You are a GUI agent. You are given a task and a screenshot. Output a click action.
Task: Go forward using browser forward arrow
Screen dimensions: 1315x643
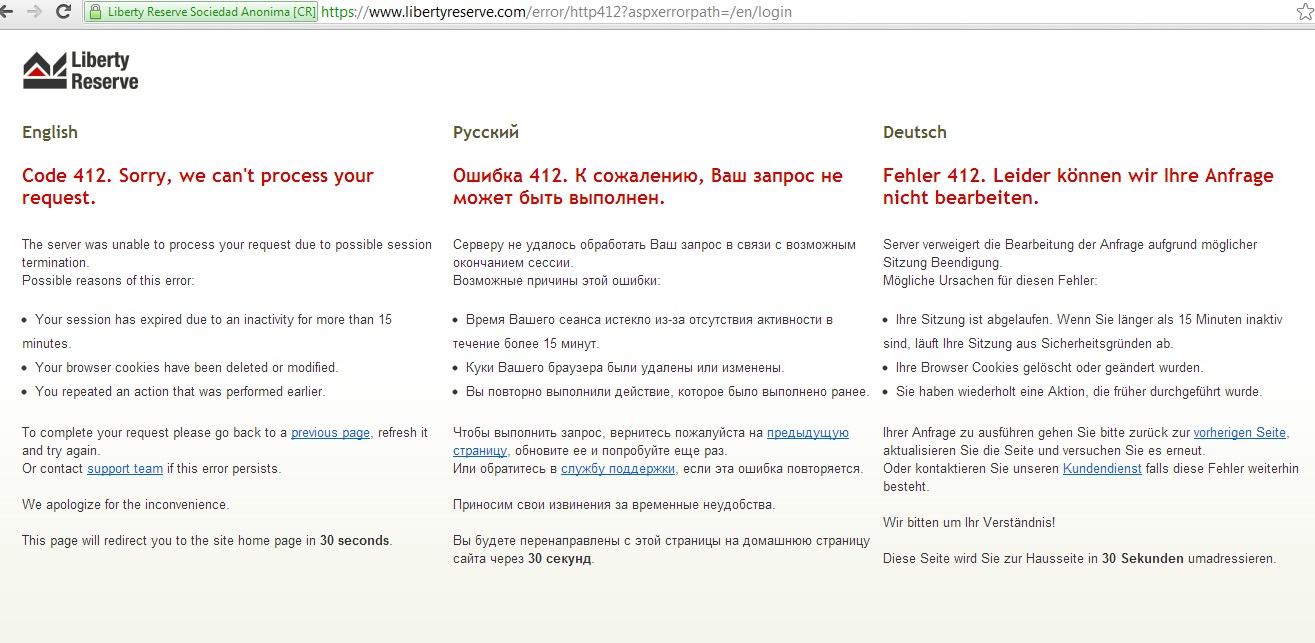[36, 12]
